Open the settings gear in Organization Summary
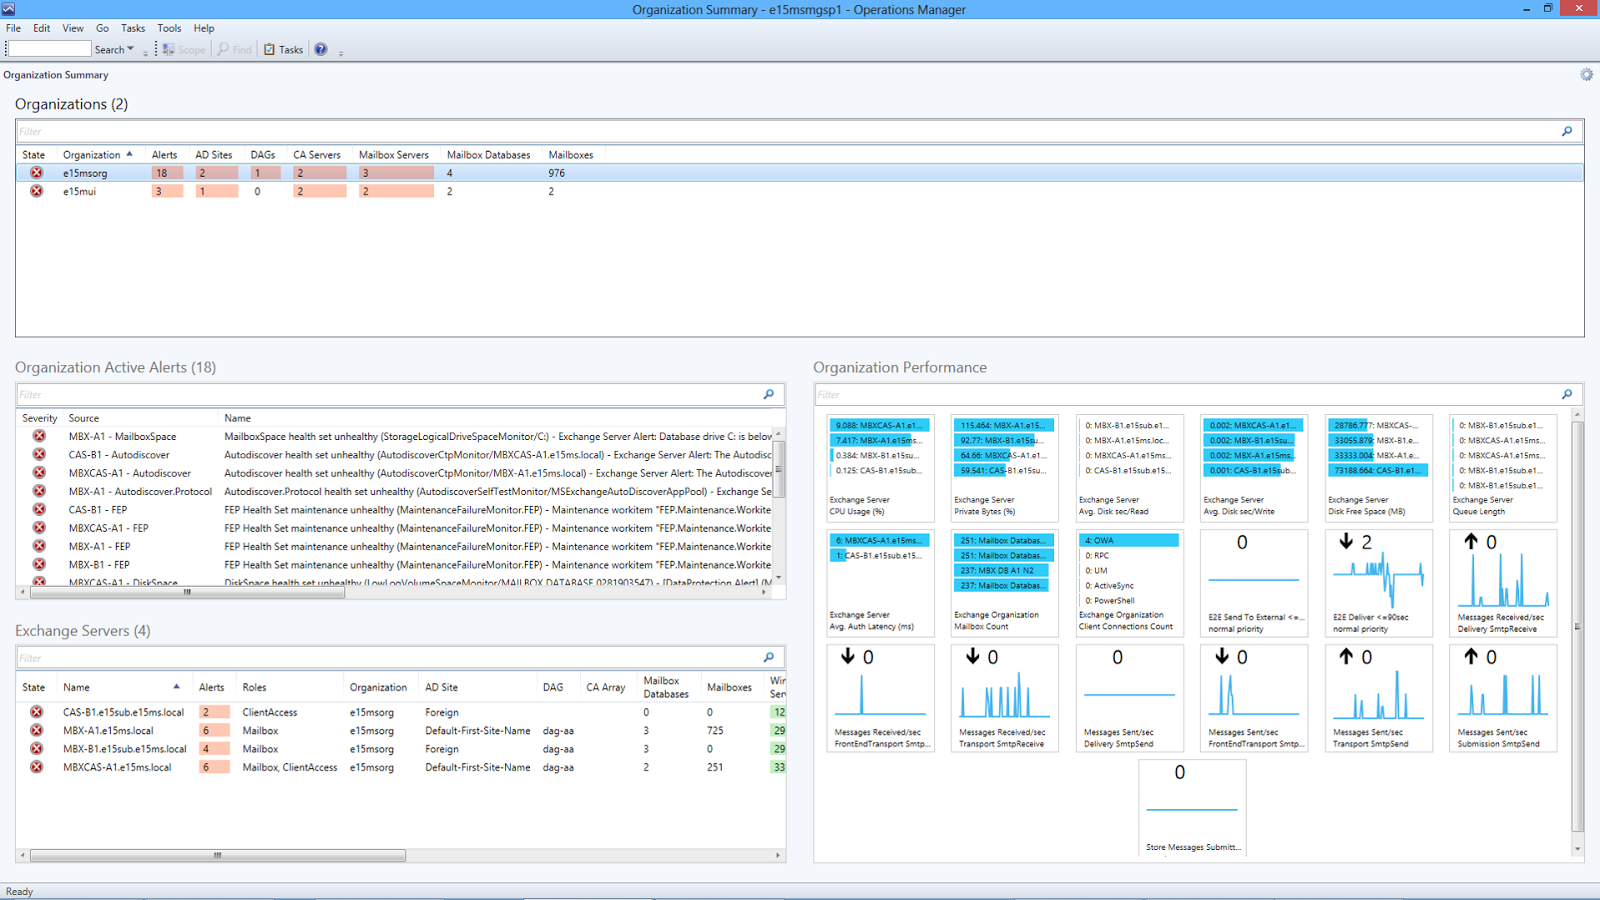The width and height of the screenshot is (1600, 900). pyautogui.click(x=1586, y=75)
